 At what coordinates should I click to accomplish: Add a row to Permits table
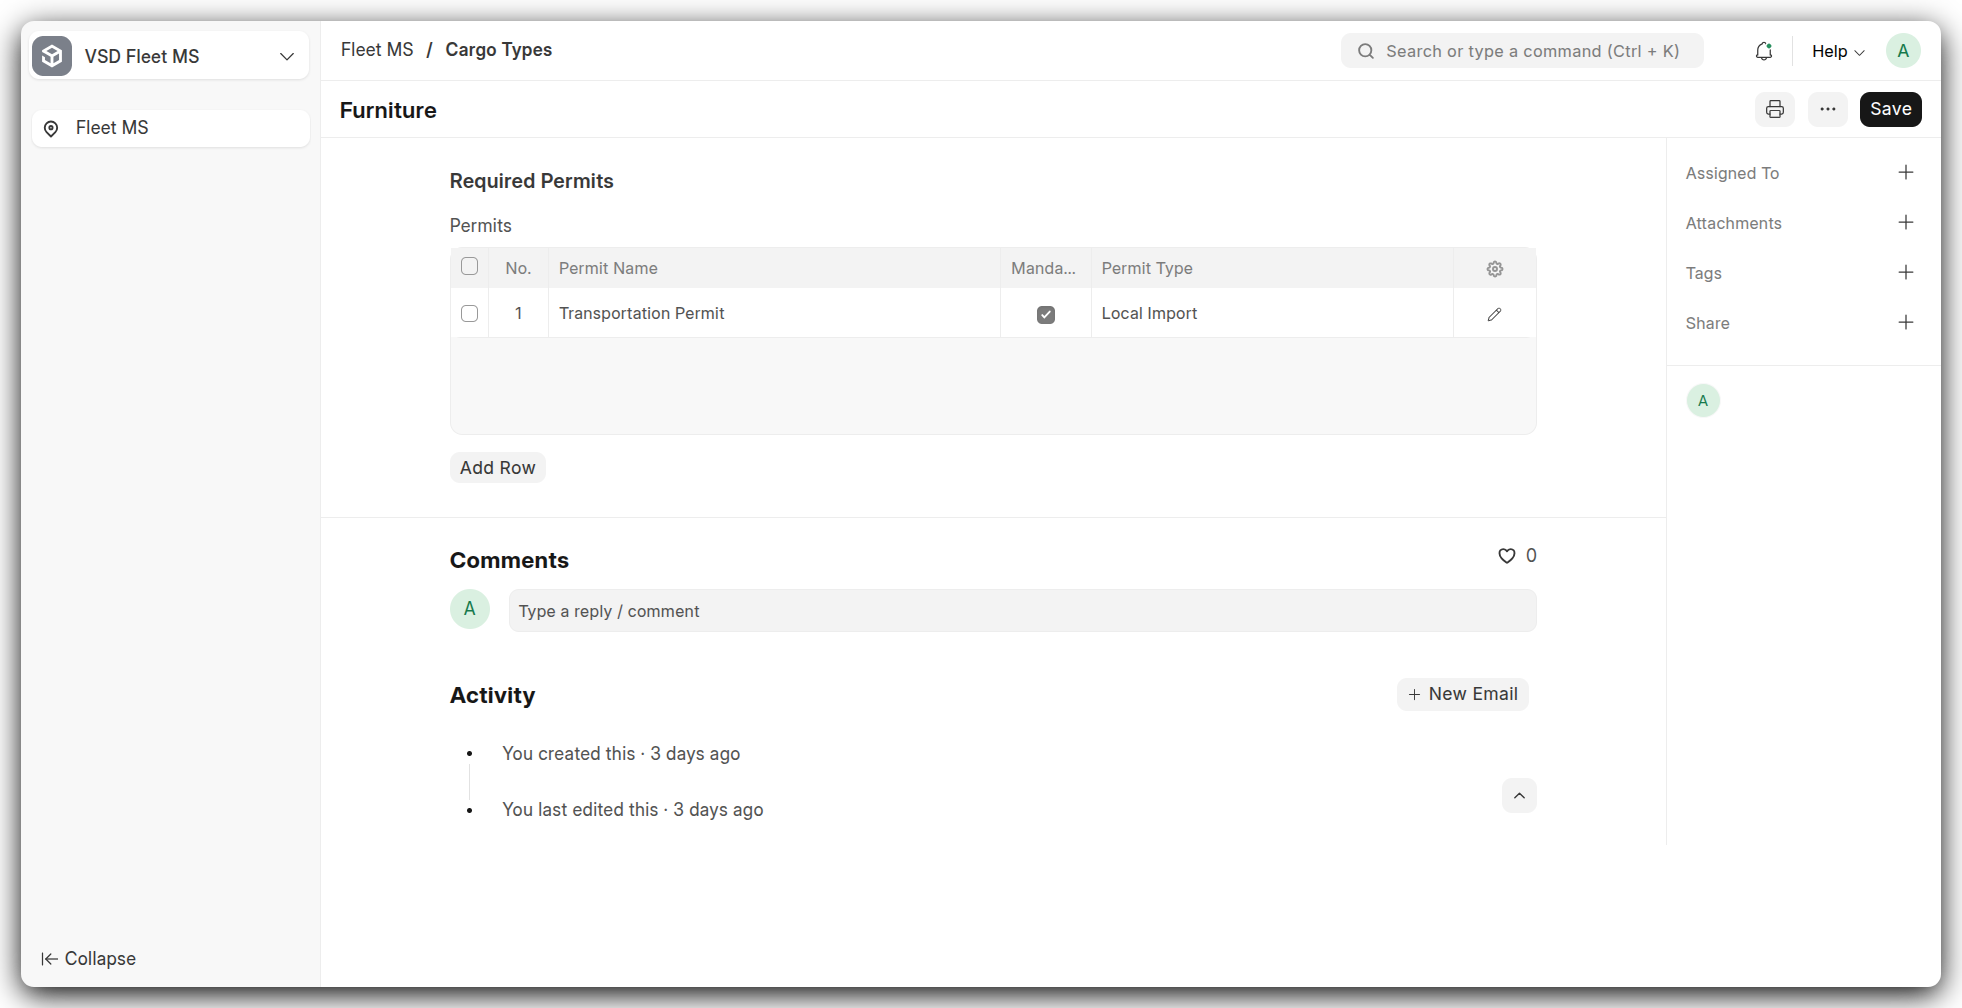click(x=498, y=468)
